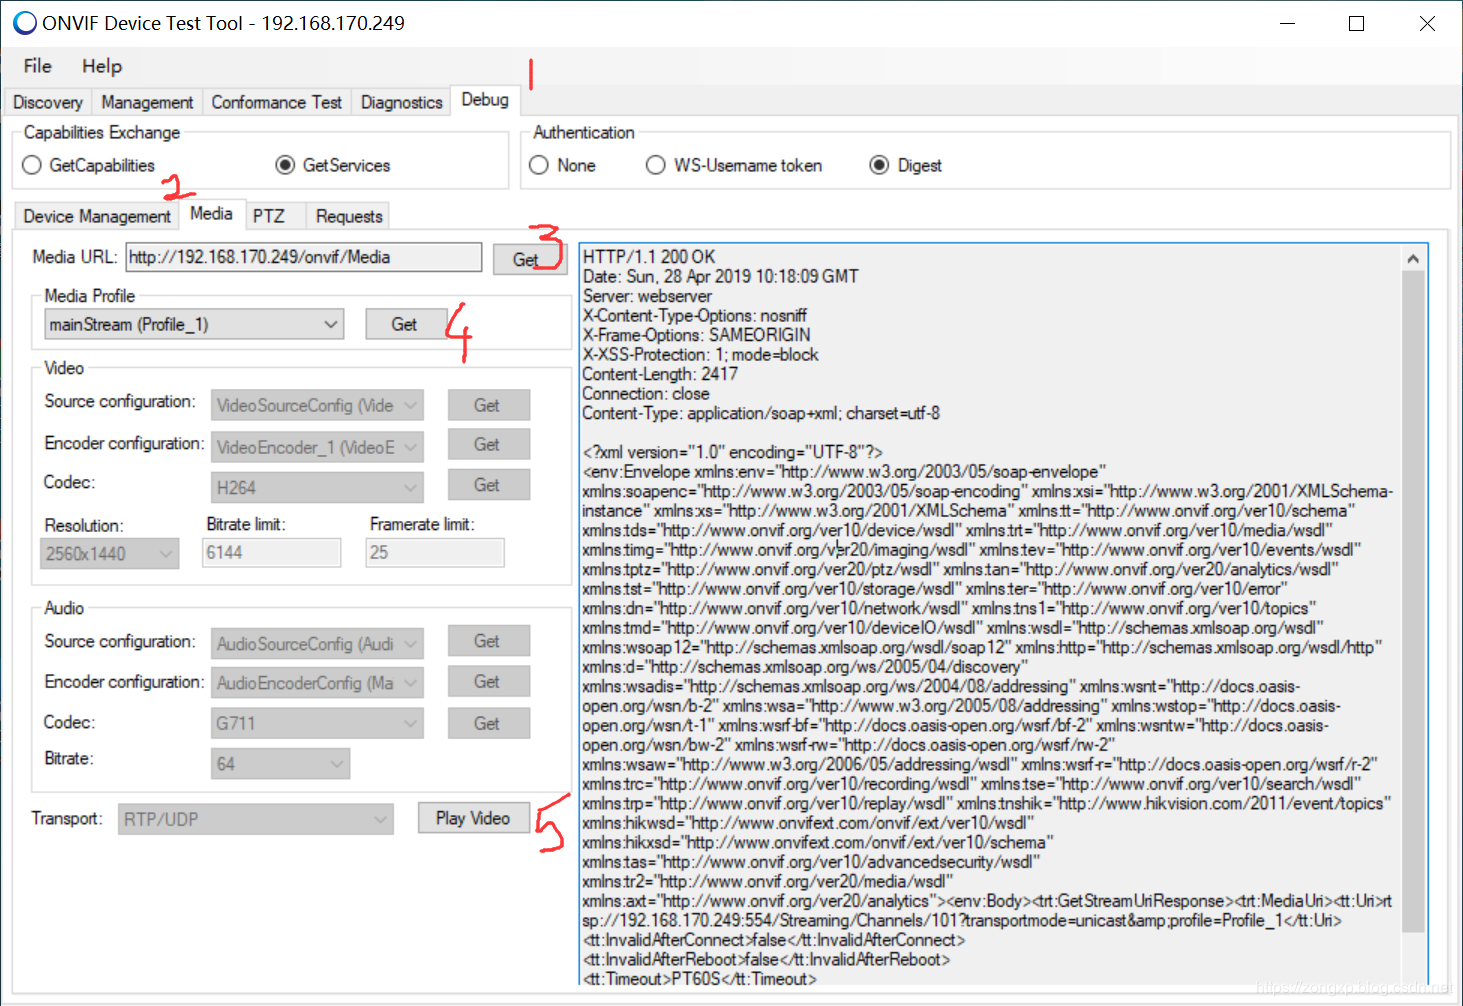Choose Digest authentication
Screen dimensions: 1463x1006
point(906,165)
